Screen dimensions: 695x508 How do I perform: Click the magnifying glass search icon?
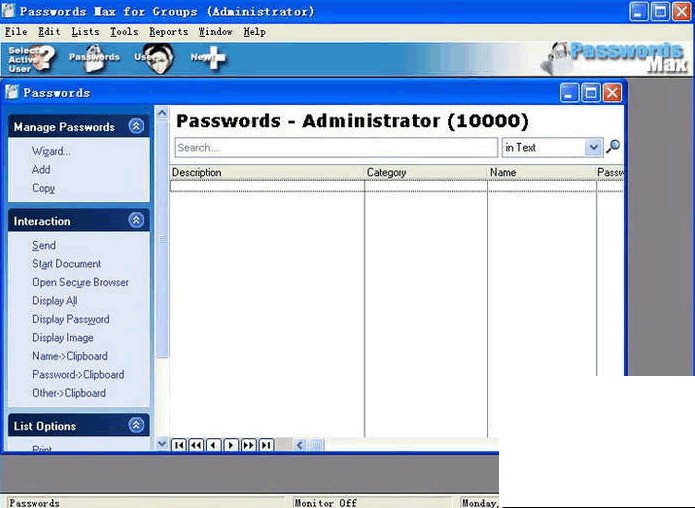pyautogui.click(x=613, y=147)
